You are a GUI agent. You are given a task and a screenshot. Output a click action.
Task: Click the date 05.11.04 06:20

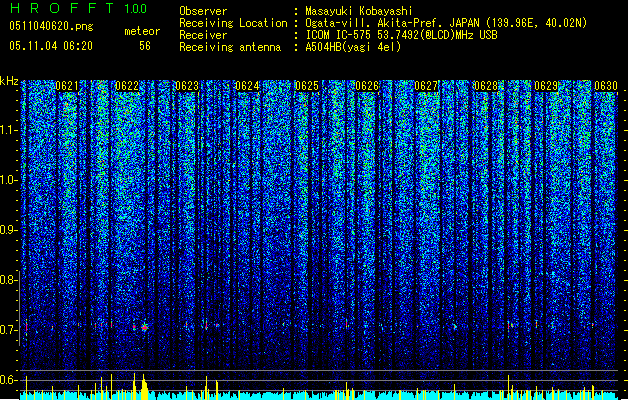tap(51, 46)
